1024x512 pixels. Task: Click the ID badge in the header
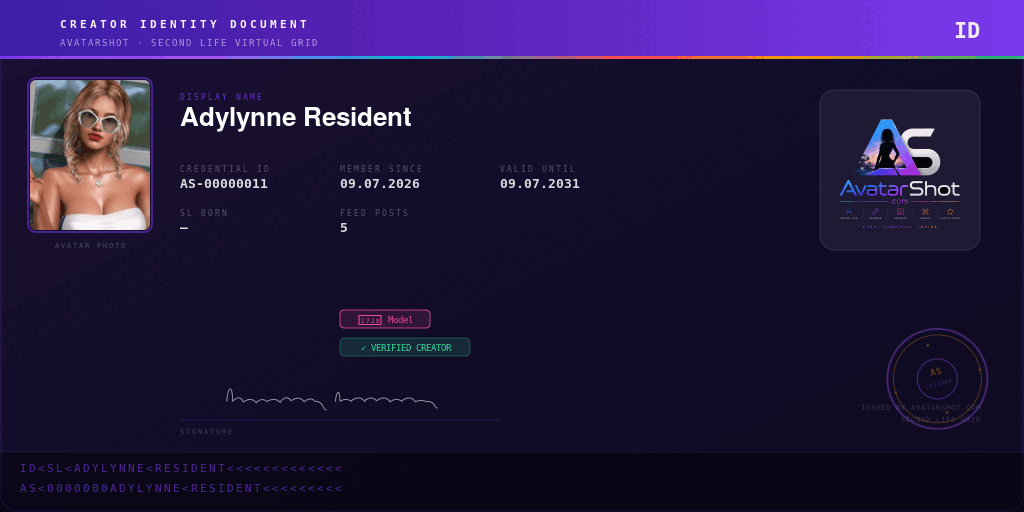(x=967, y=30)
